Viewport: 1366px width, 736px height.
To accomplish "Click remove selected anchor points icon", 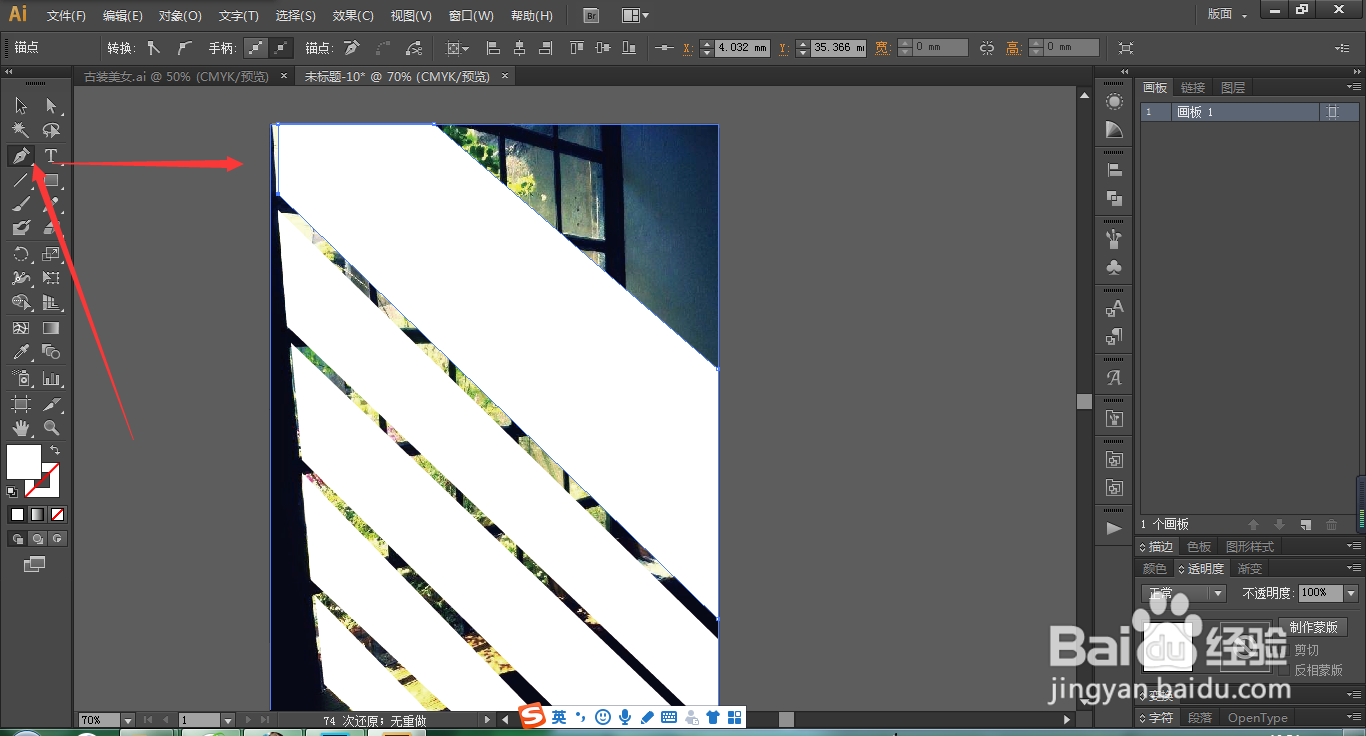I will click(x=351, y=47).
